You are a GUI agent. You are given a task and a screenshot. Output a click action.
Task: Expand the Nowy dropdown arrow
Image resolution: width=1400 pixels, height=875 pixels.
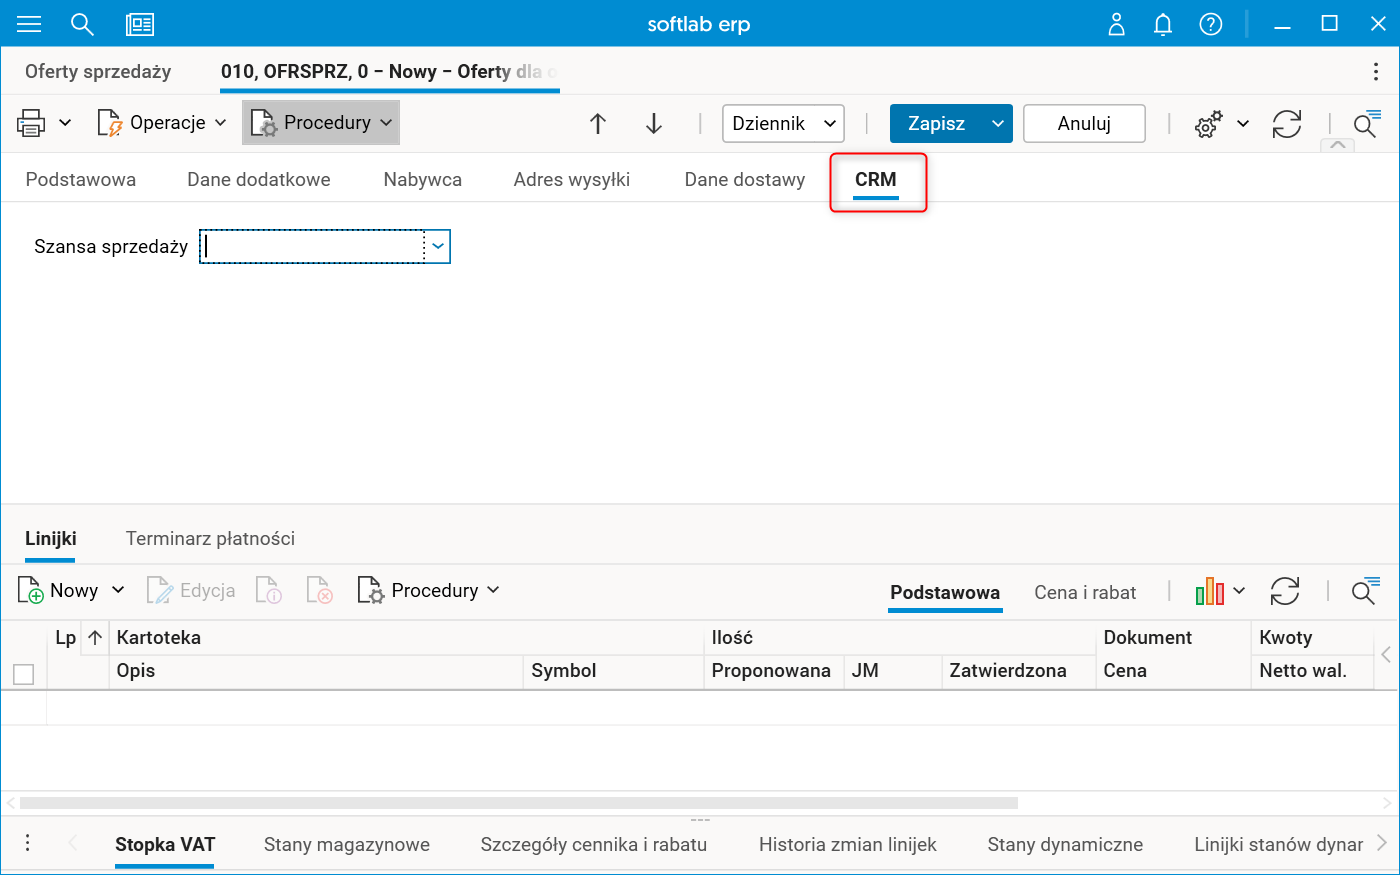click(x=118, y=590)
